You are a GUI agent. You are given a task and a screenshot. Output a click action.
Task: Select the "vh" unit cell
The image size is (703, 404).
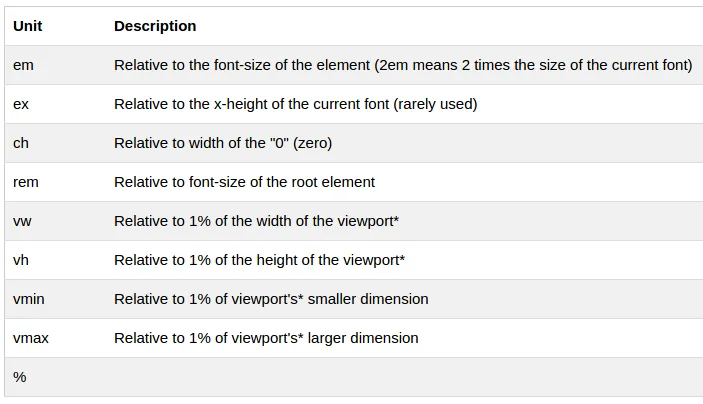click(x=21, y=260)
